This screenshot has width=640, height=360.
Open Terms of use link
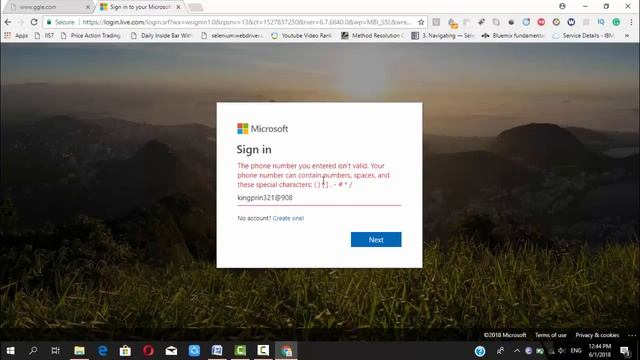pyautogui.click(x=551, y=335)
